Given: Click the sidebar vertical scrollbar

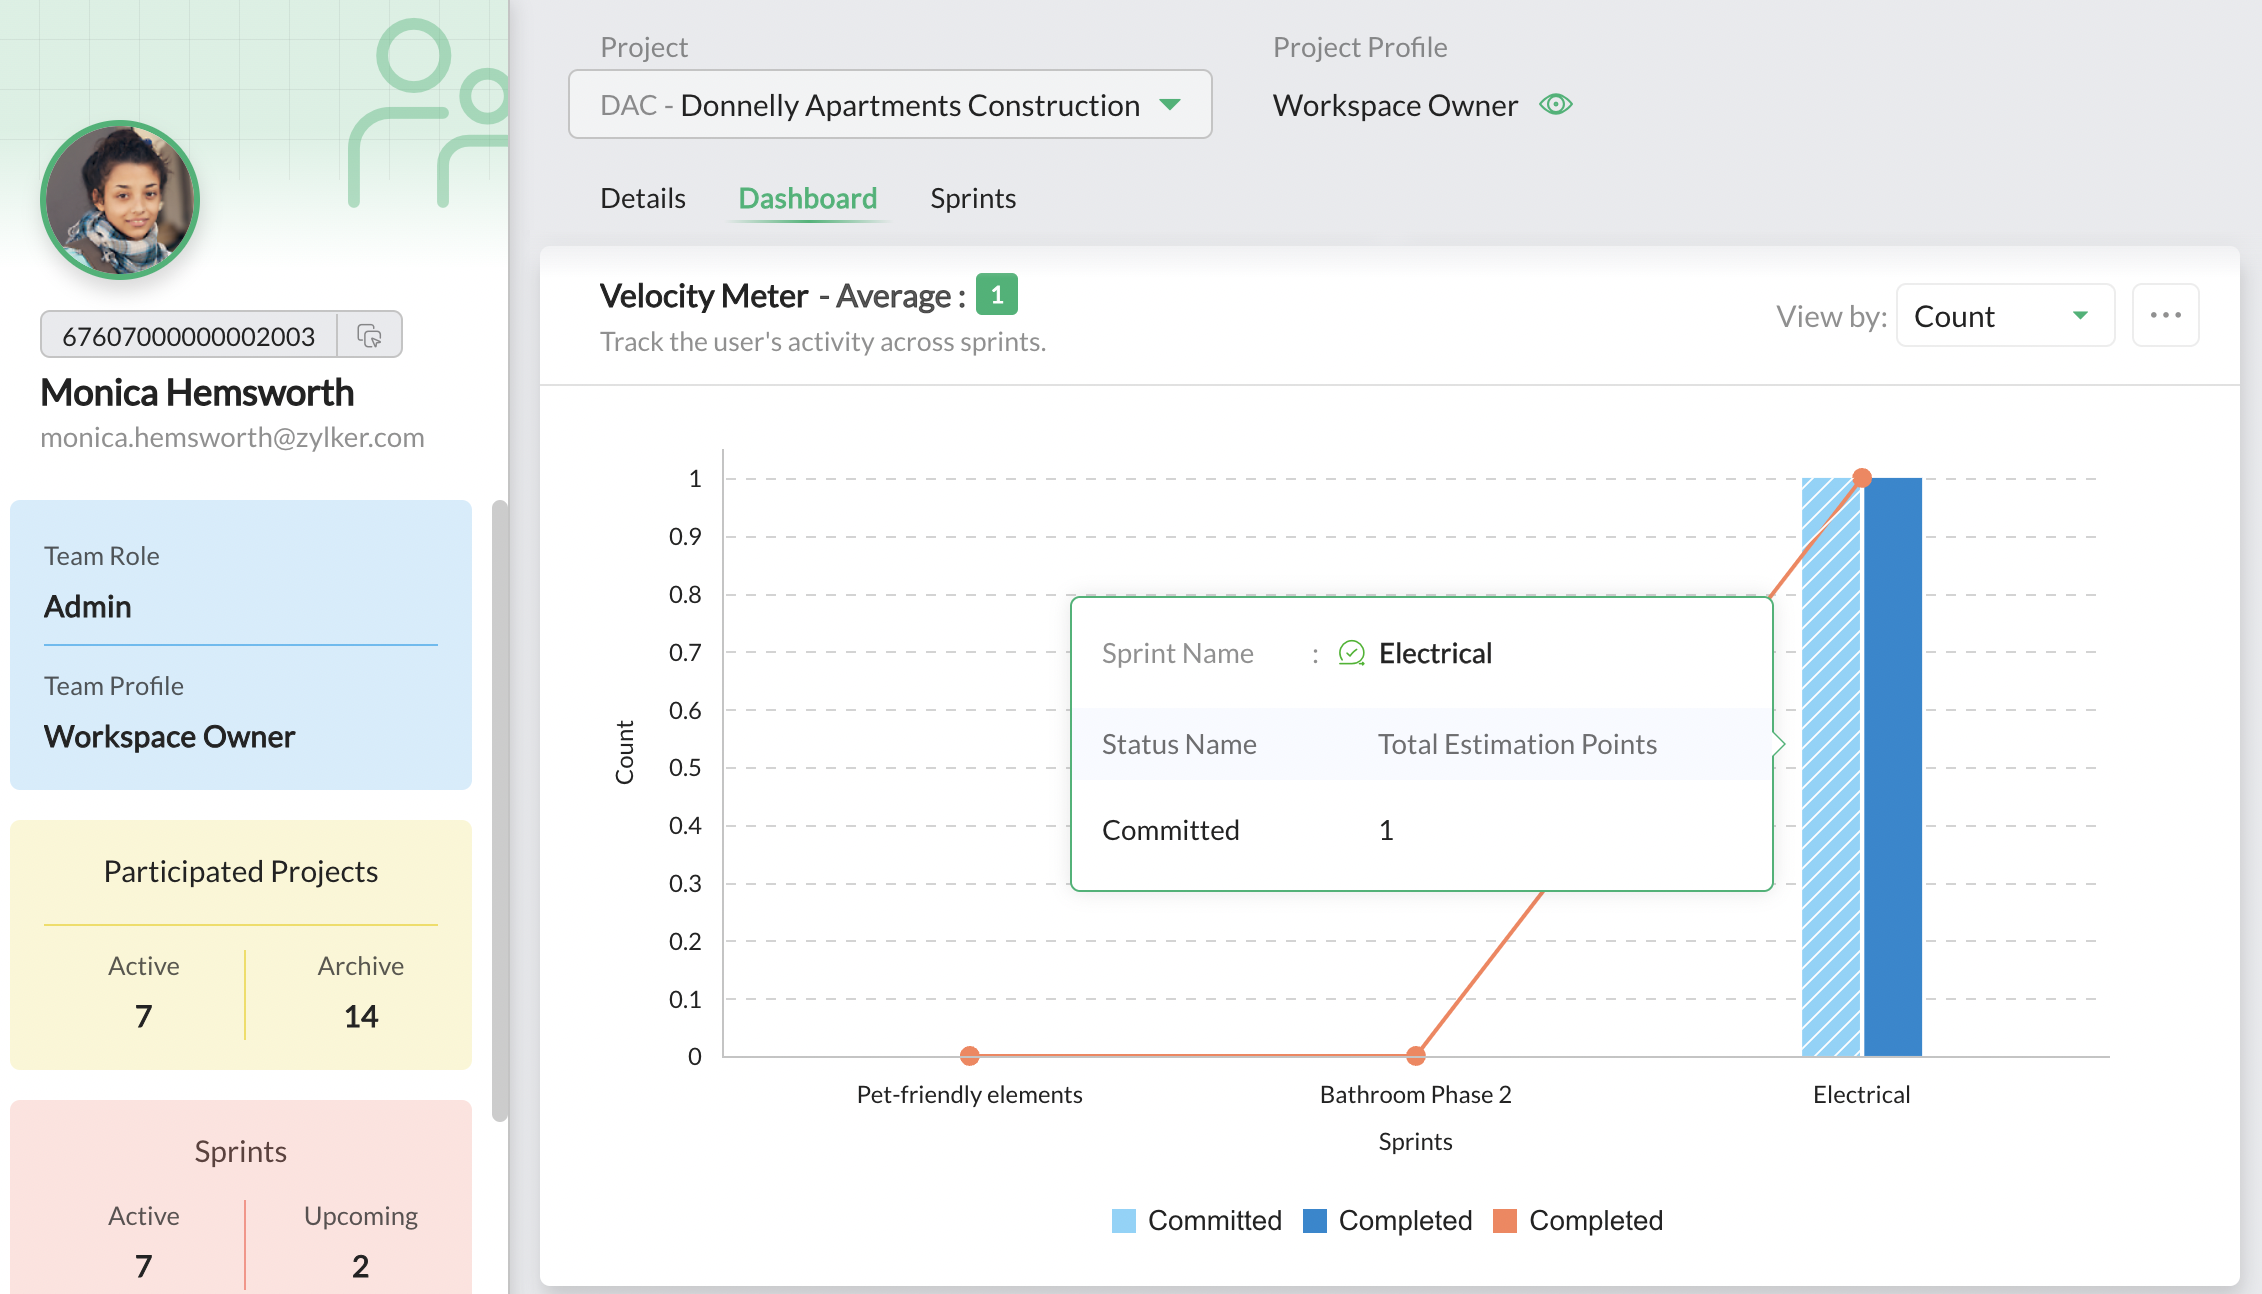Looking at the screenshot, I should 500,810.
